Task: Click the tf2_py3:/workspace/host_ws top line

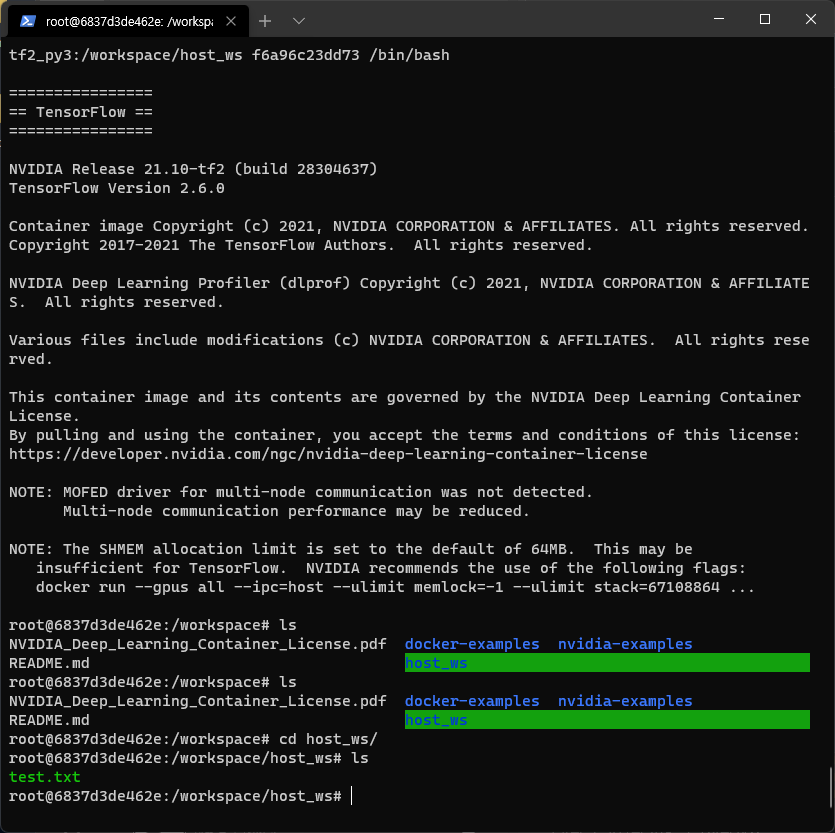Action: pos(229,55)
